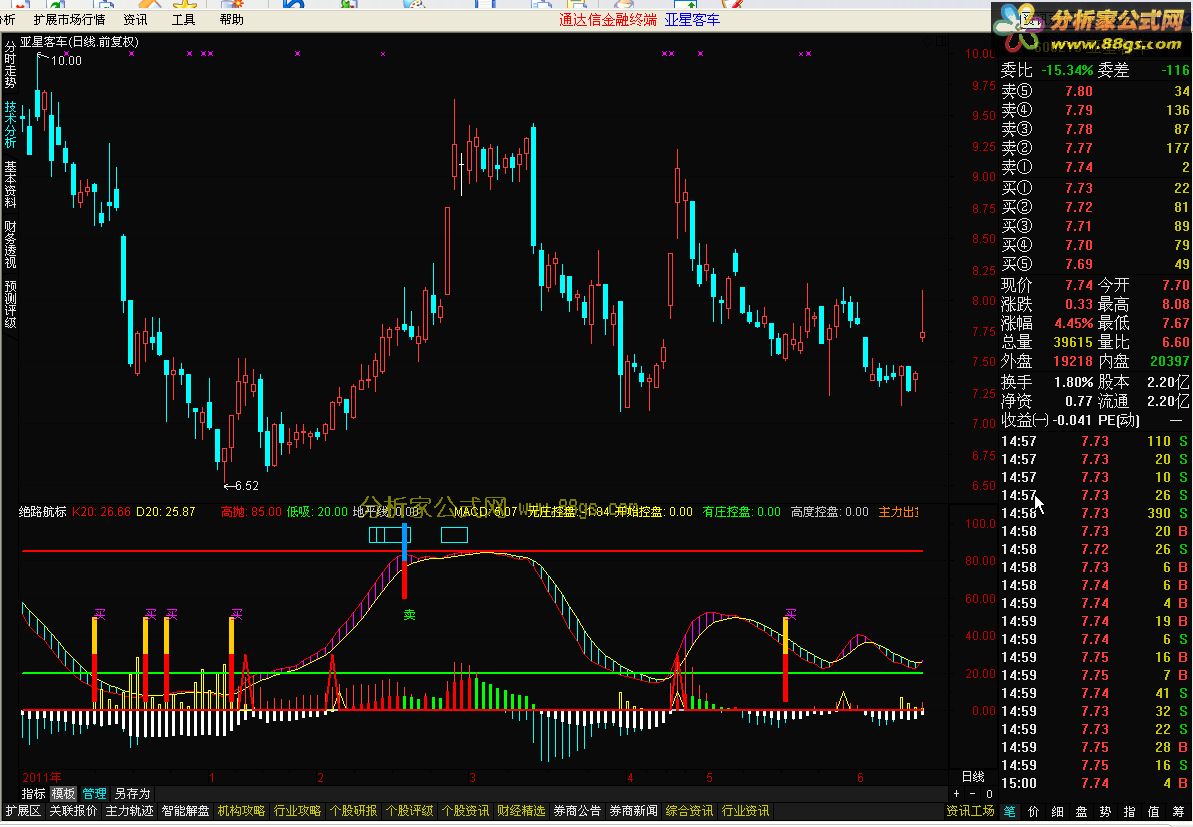Open the 扩展市场行情 menu
The height and width of the screenshot is (827, 1193).
pos(69,20)
